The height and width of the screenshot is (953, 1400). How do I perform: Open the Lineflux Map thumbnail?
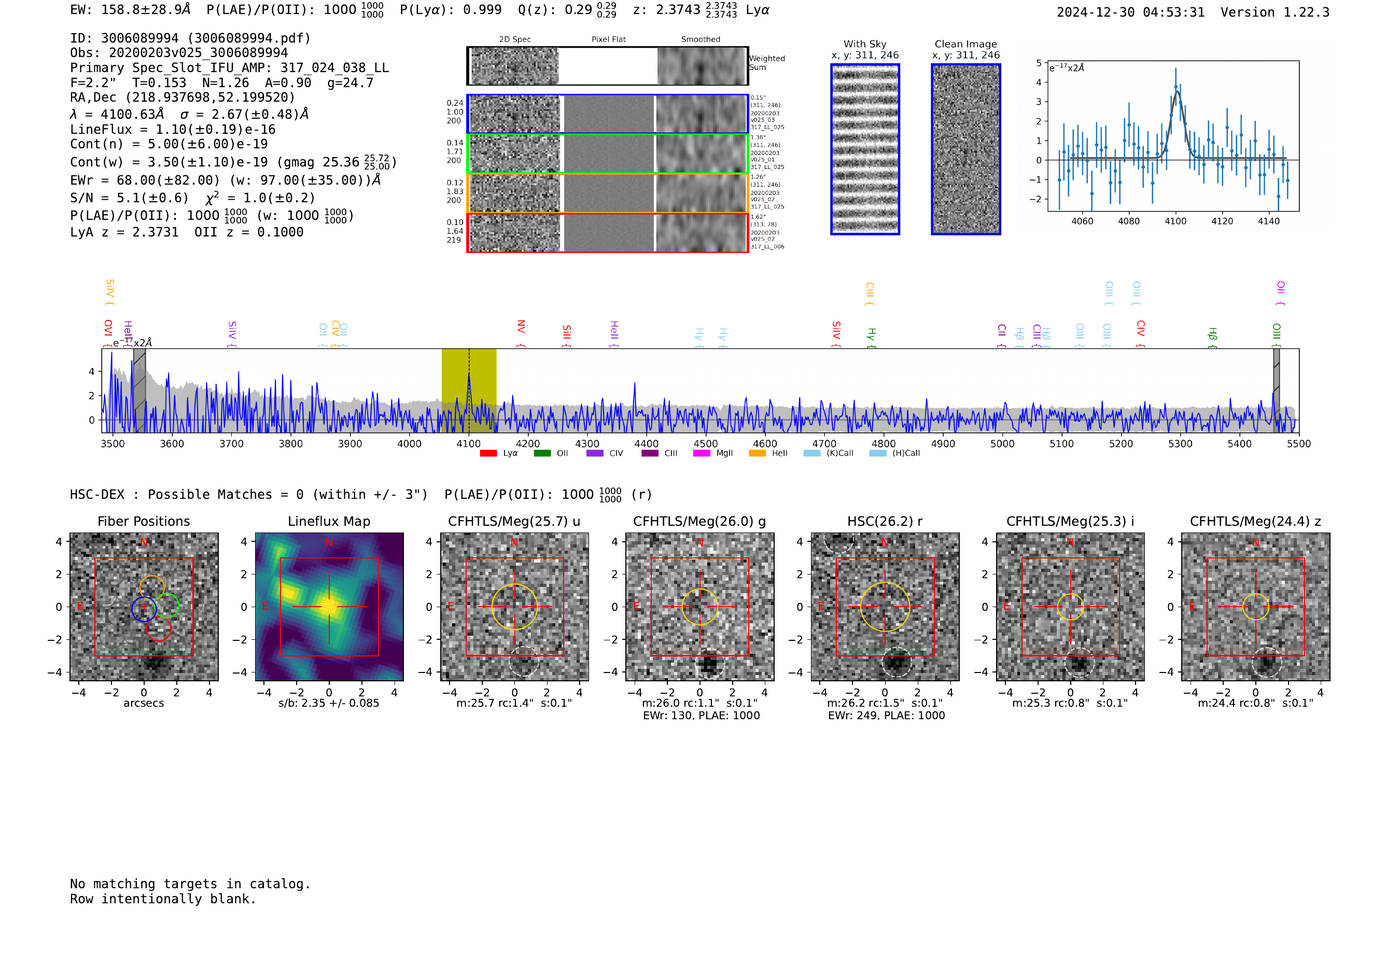(x=329, y=607)
